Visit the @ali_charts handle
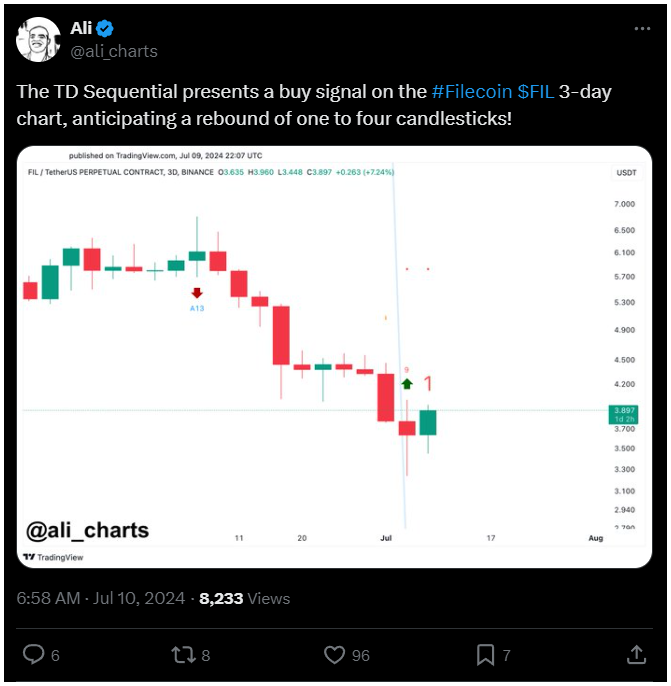Screen dimensions: 671x686 [114, 52]
